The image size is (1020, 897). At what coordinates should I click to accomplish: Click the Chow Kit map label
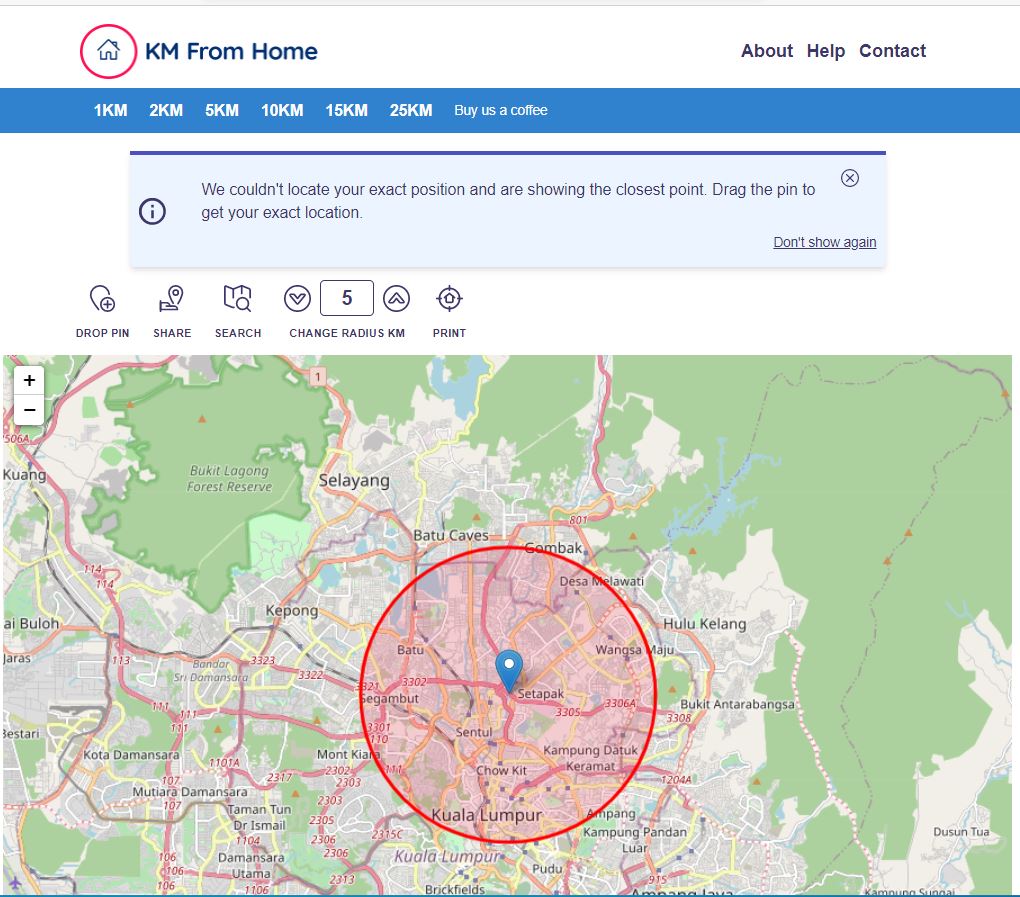501,770
